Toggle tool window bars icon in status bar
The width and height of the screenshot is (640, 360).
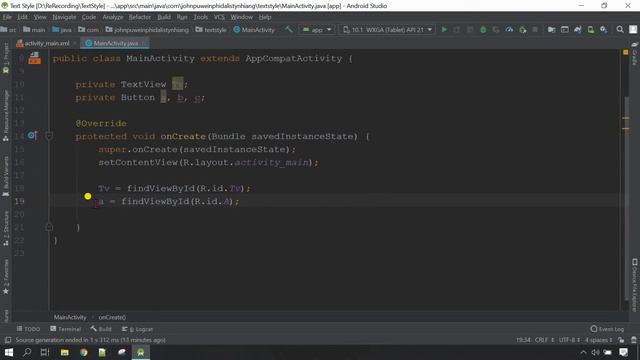(x=7, y=340)
